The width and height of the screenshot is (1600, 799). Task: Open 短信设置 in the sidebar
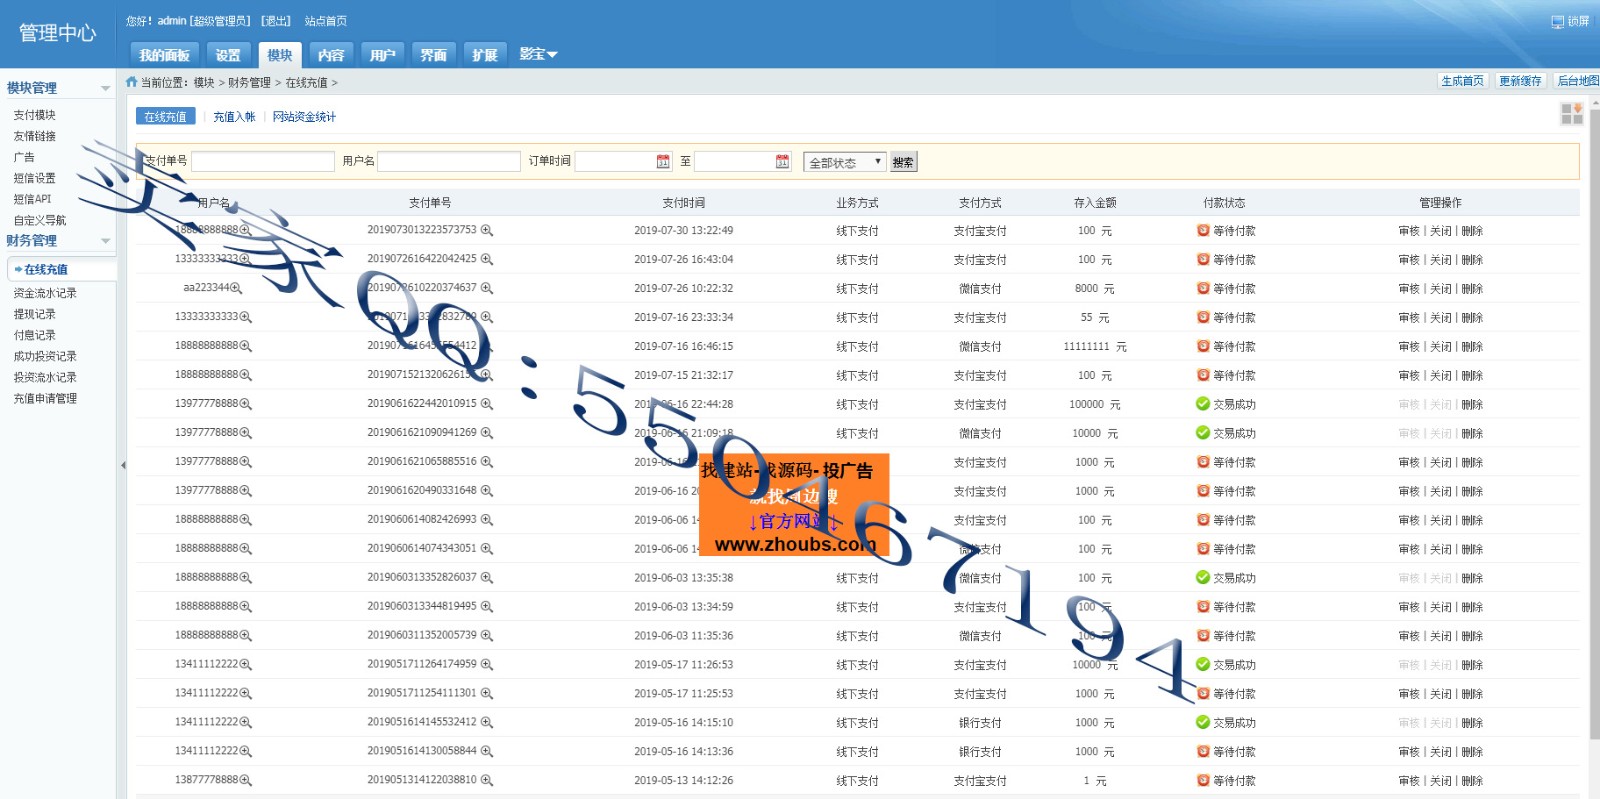click(x=35, y=178)
